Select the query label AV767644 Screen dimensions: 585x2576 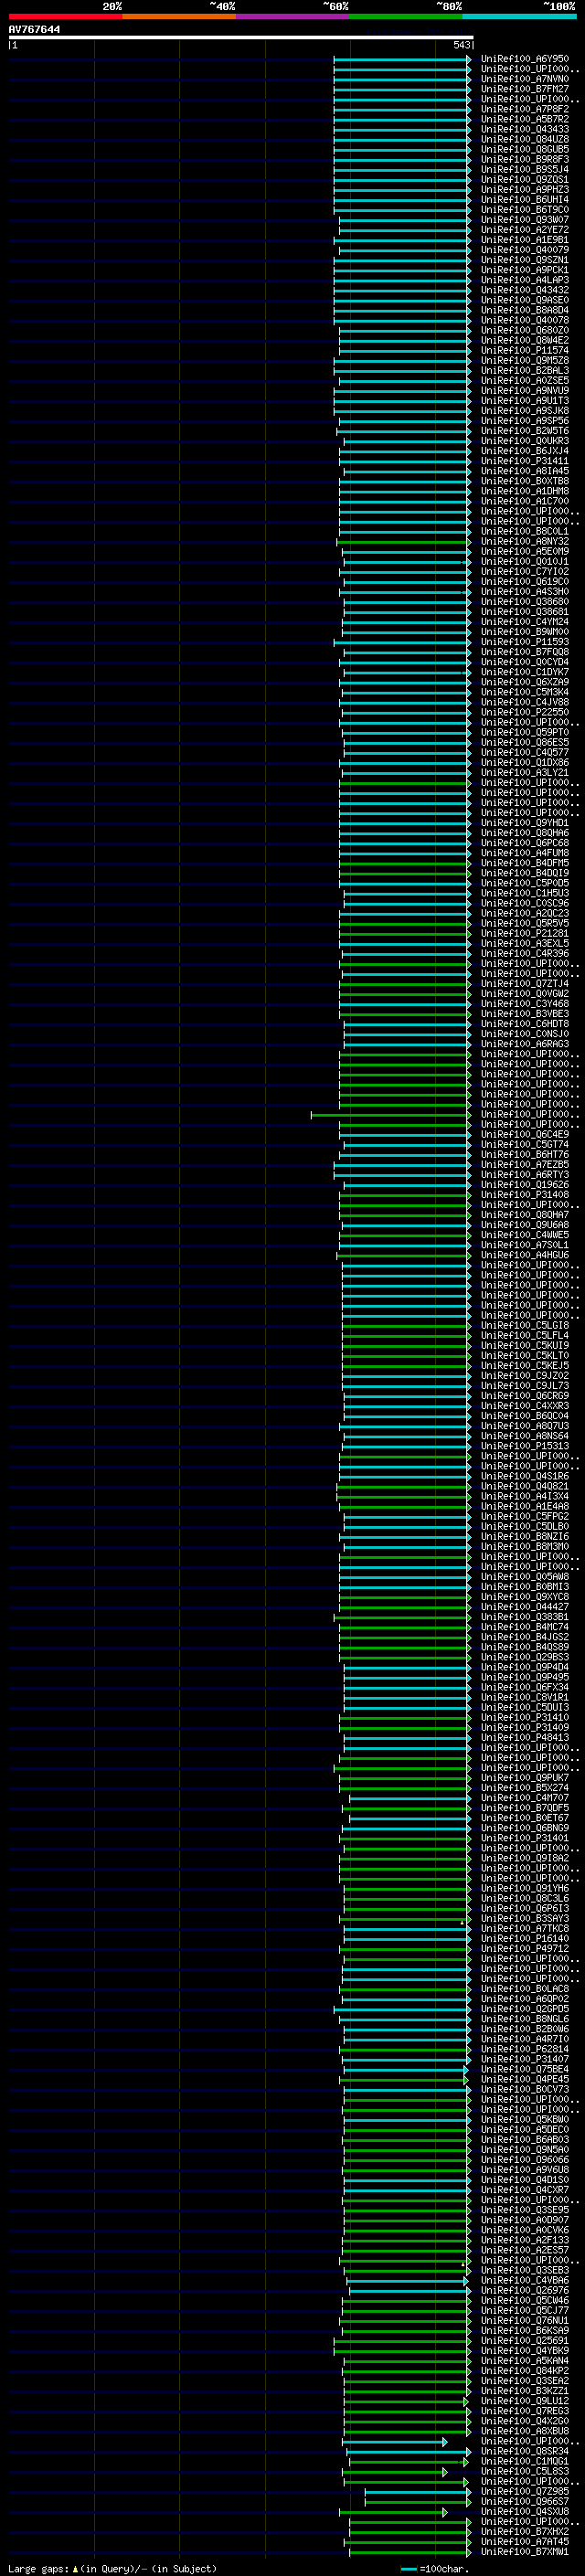(34, 29)
